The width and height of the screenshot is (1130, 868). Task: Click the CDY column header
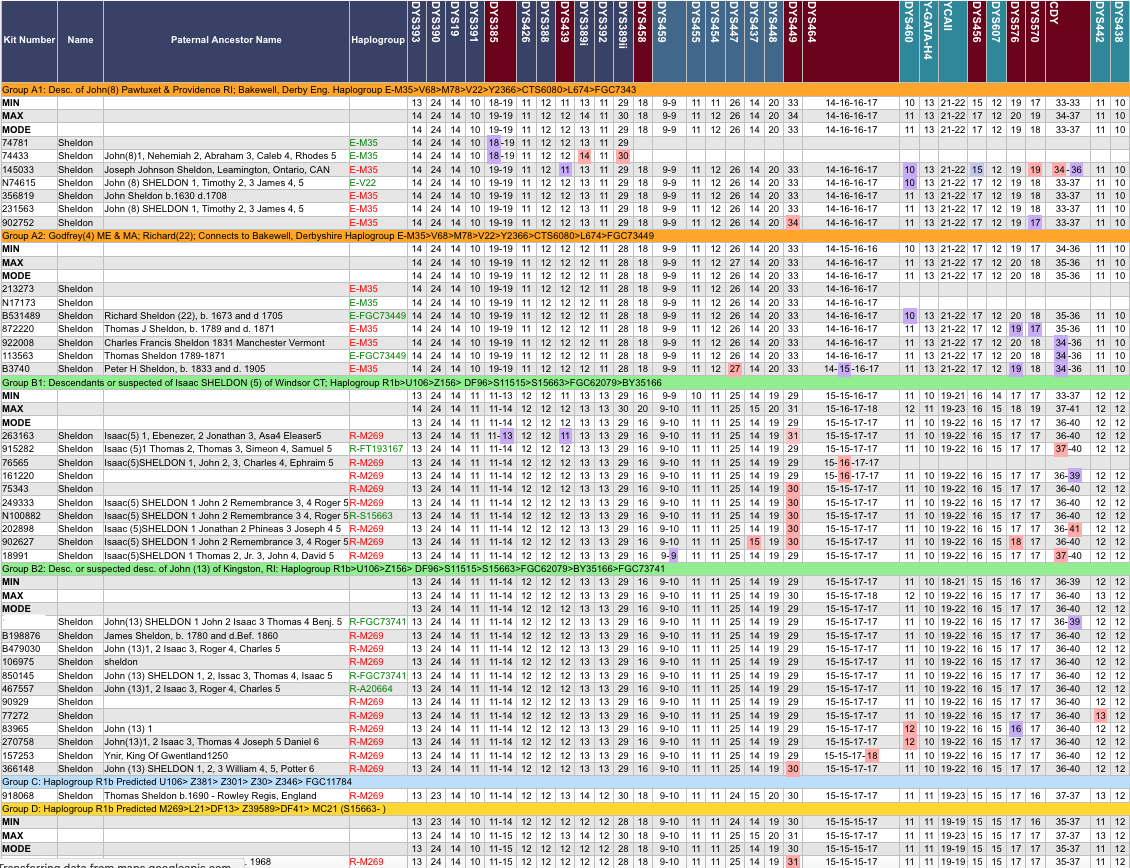1067,40
